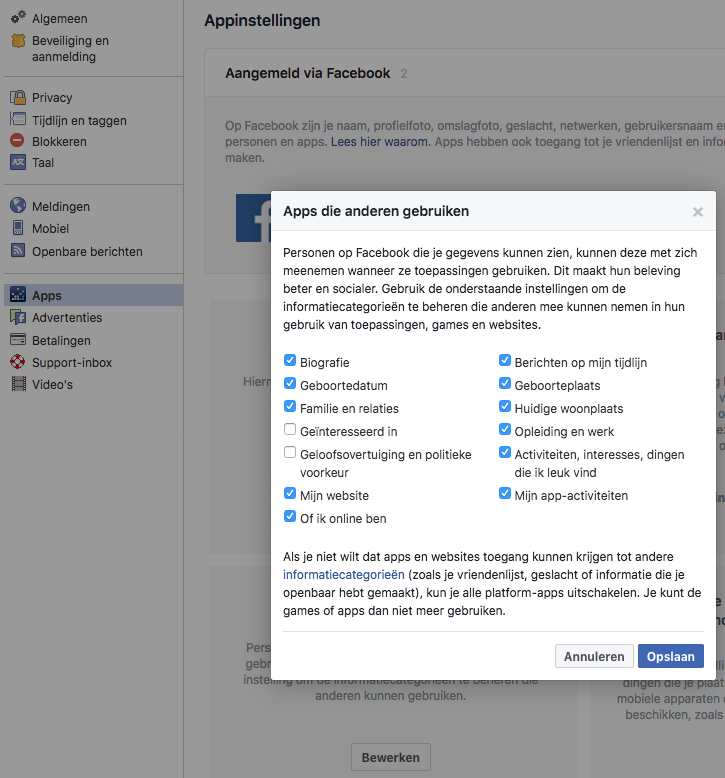Click the Beveiliging en aanmelding shield icon

click(18, 42)
